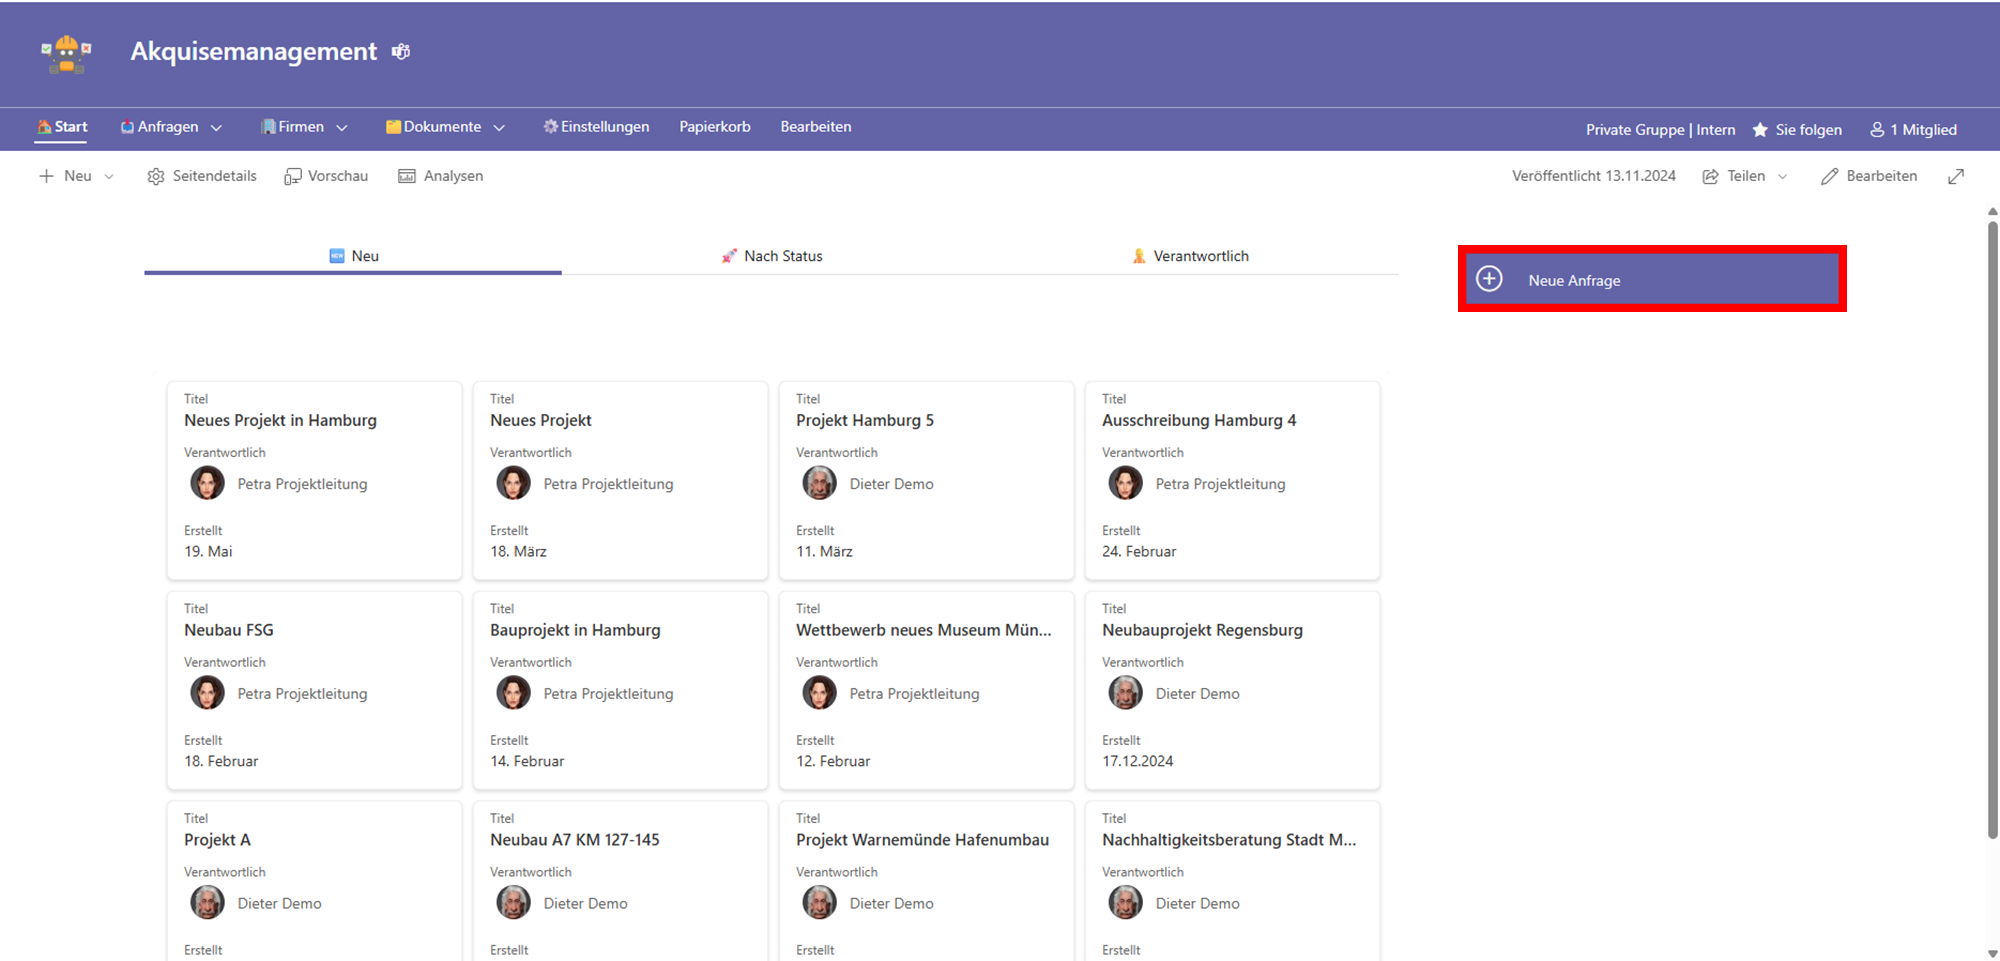Open Papierkorb in the navigation bar
This screenshot has height=961, width=2000.
point(714,127)
